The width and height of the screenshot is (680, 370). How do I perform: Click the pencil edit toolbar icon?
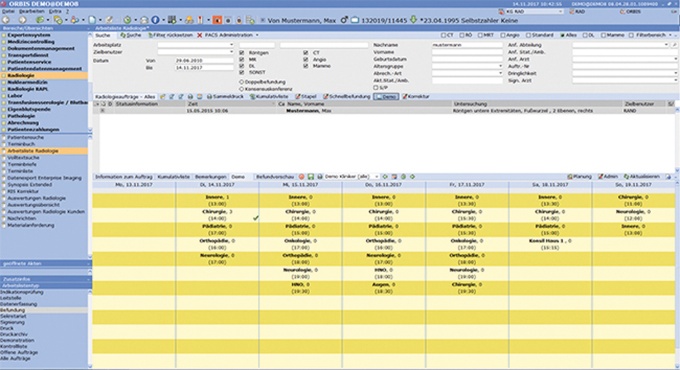tap(109, 20)
